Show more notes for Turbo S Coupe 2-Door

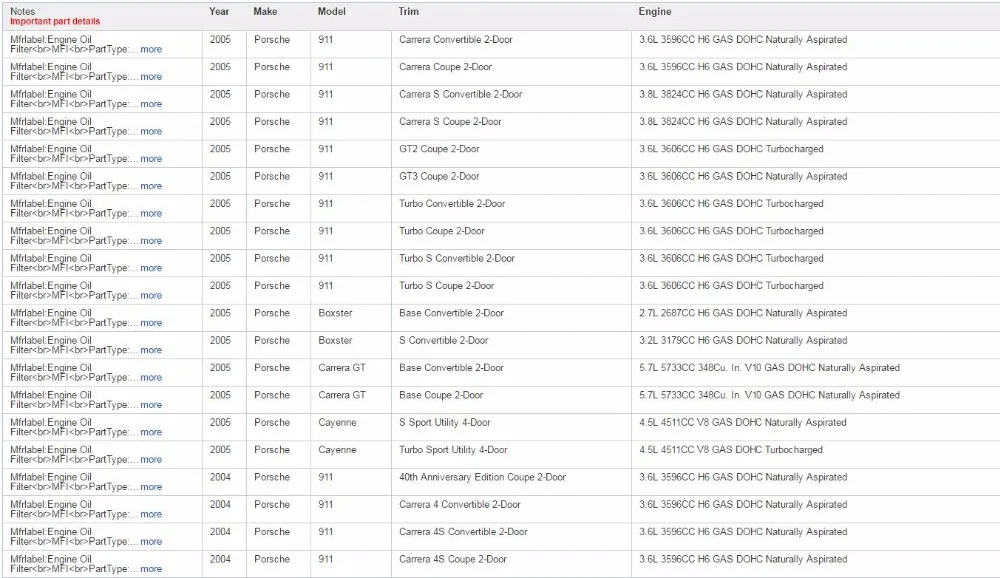pos(151,296)
